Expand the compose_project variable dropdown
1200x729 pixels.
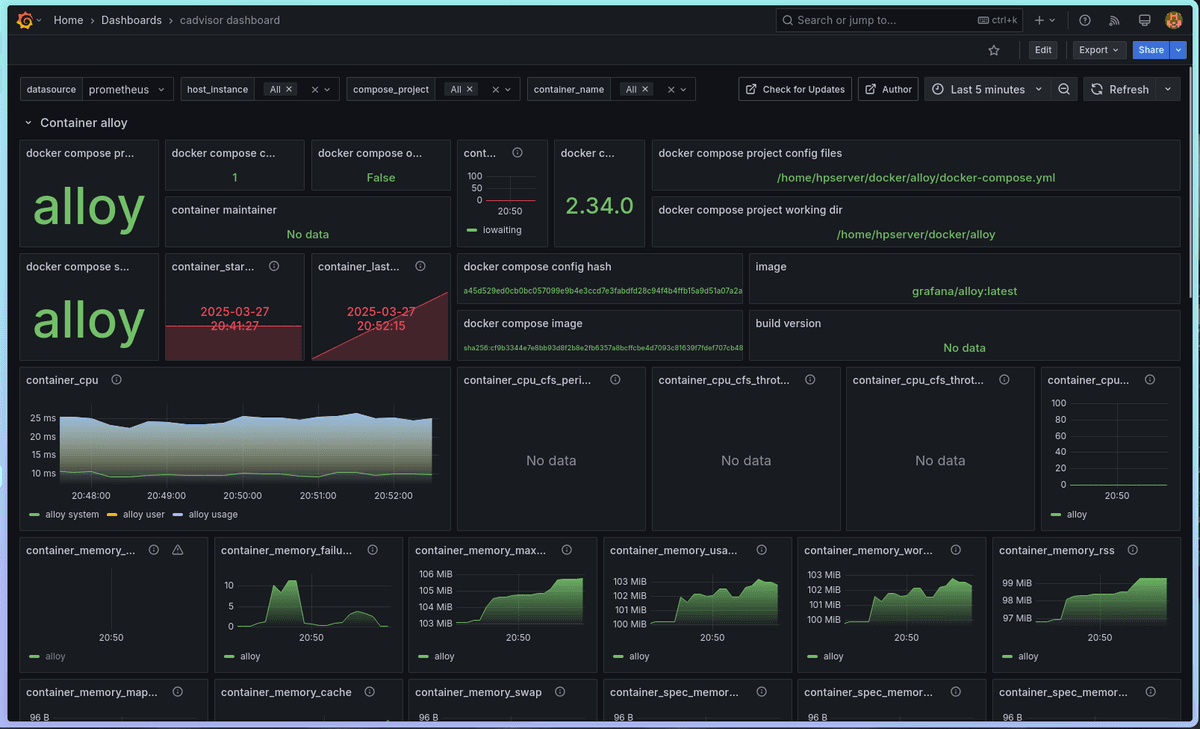(x=508, y=89)
